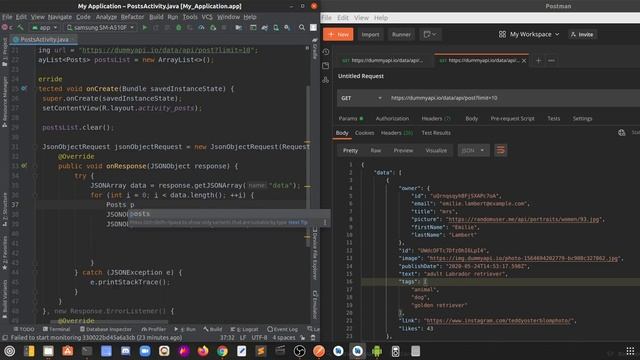
Task: Switch response view to Preview
Action: (x=403, y=150)
